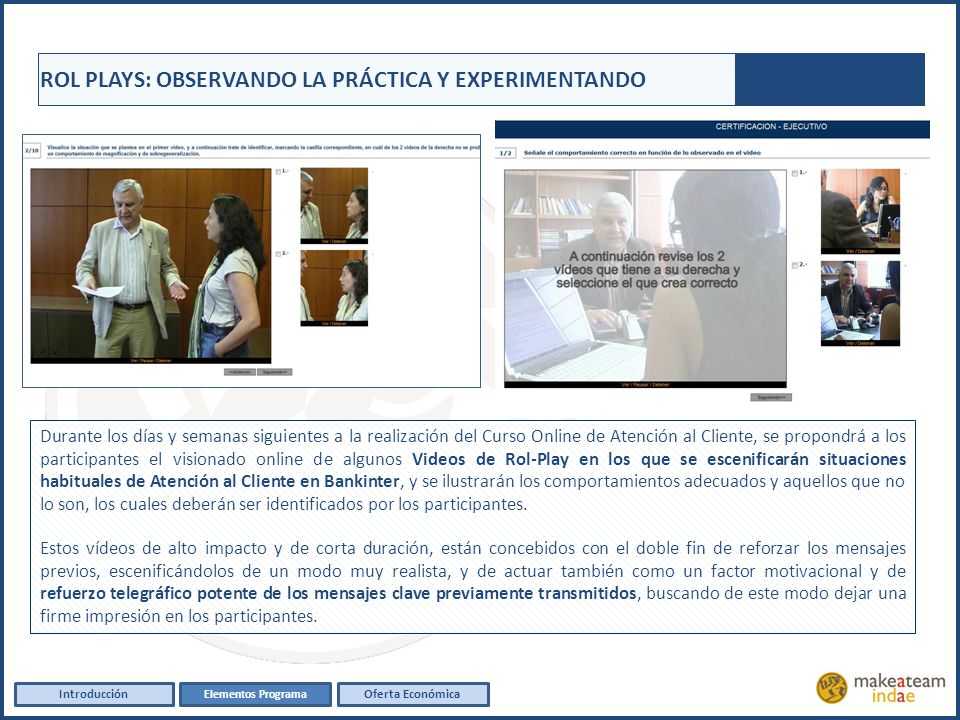Click Ver / Detener under left option 1 thumbnail
The image size is (960, 720).
(x=334, y=241)
